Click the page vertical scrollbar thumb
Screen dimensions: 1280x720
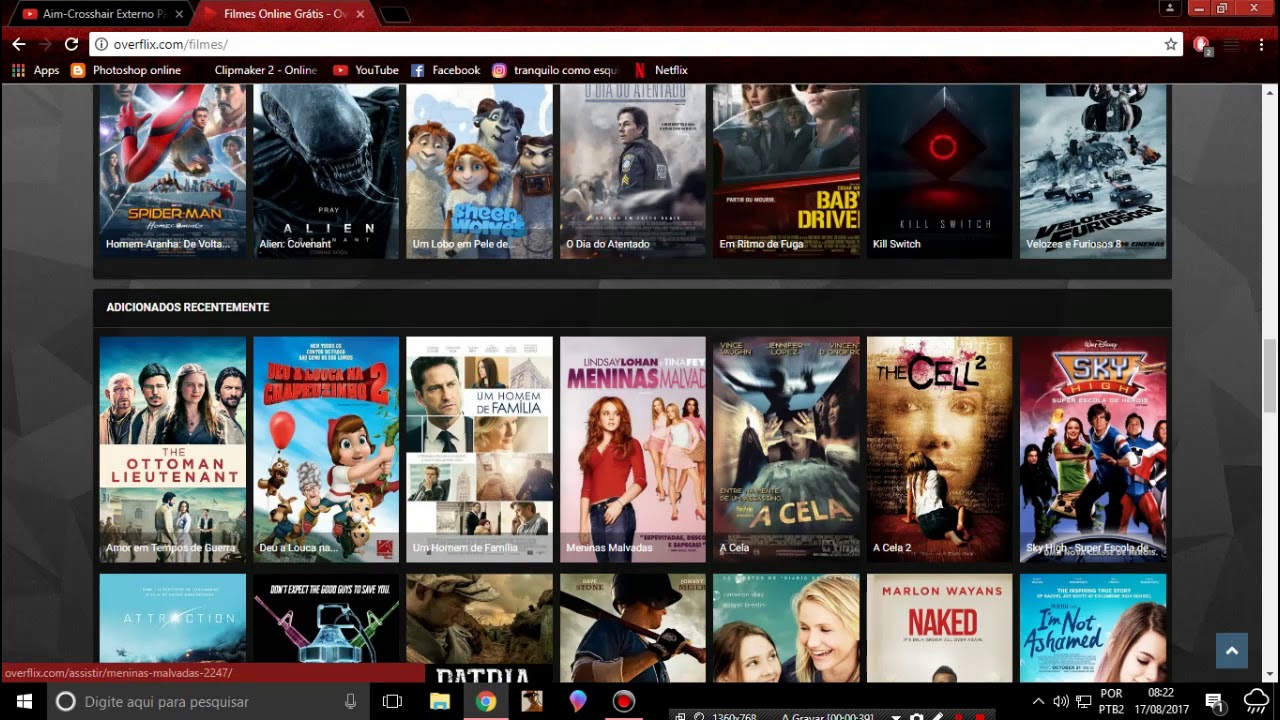[1270, 375]
